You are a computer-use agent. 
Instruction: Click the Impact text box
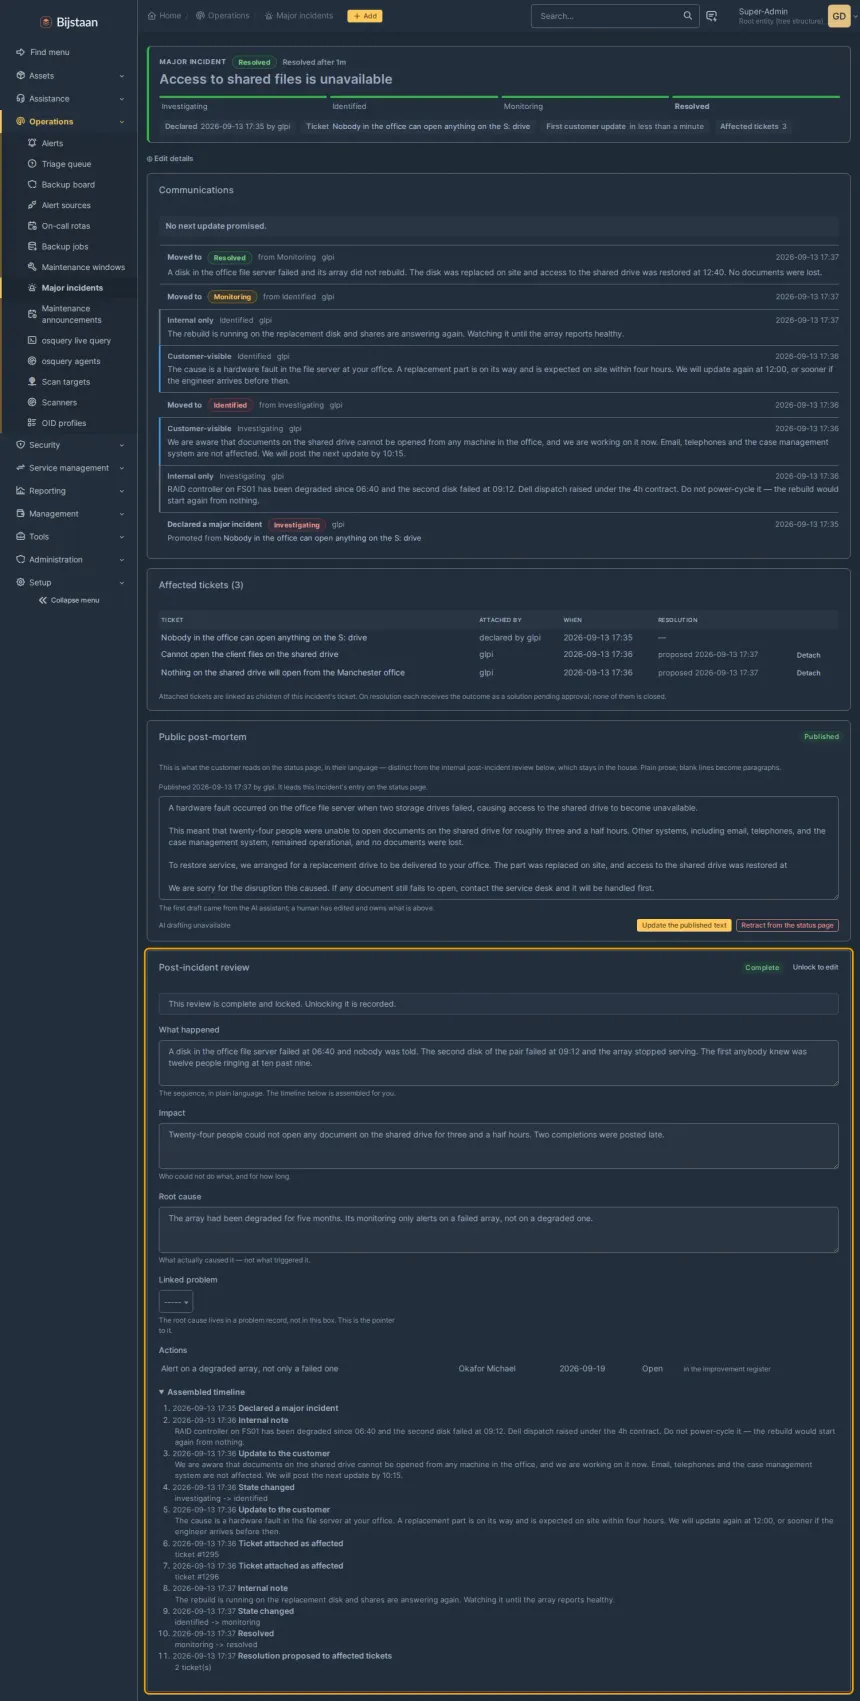click(498, 1146)
